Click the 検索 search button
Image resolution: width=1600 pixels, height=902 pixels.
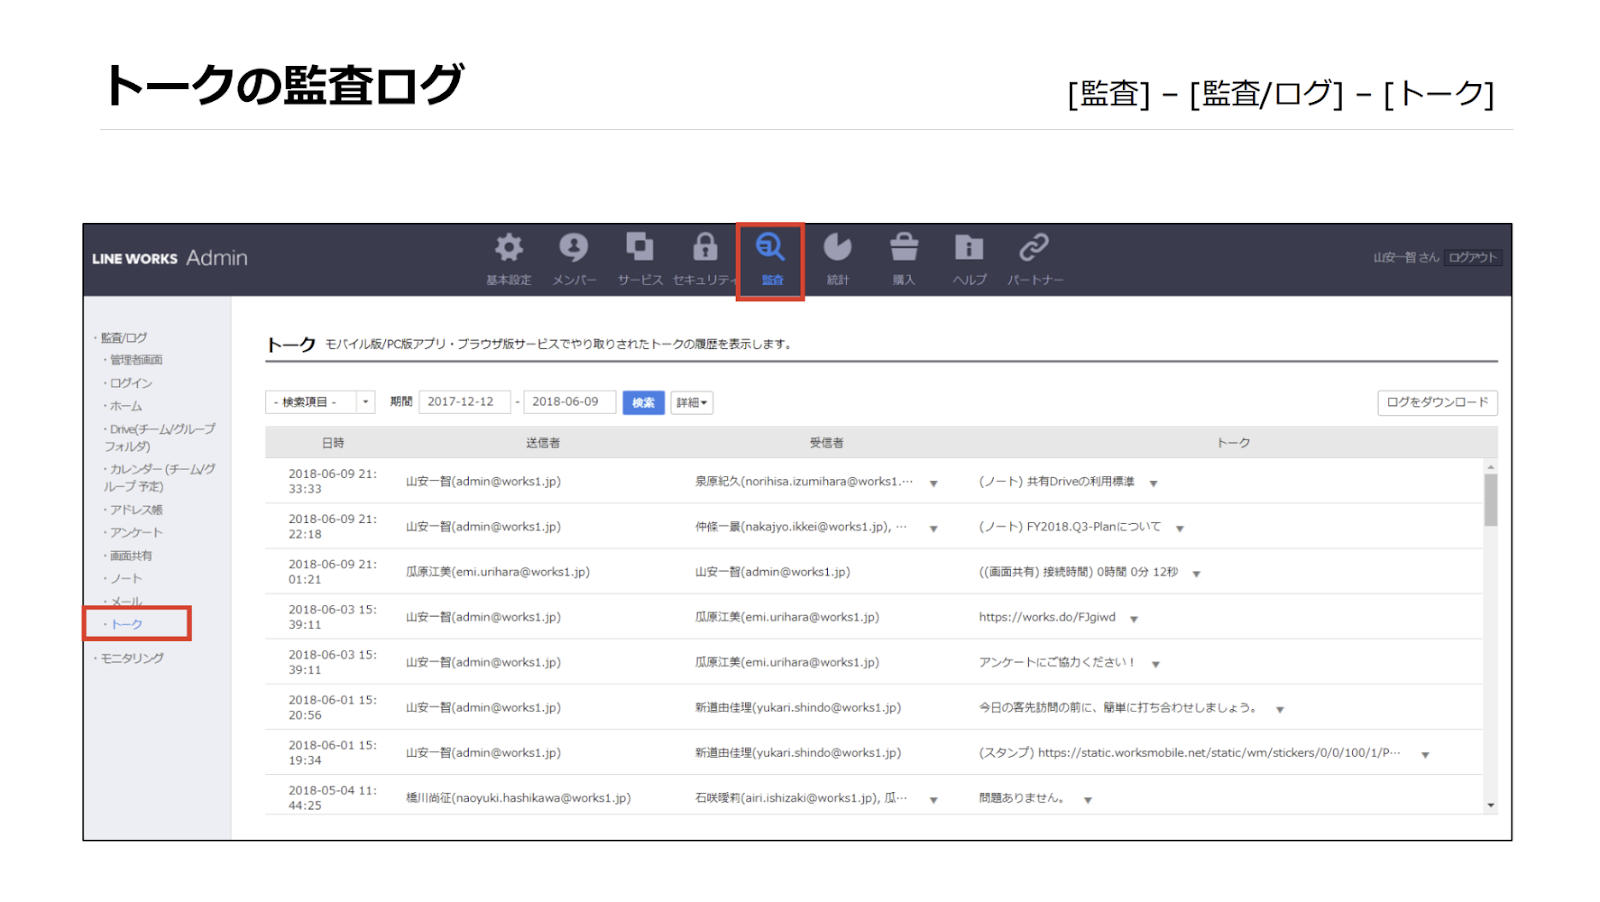(x=643, y=402)
